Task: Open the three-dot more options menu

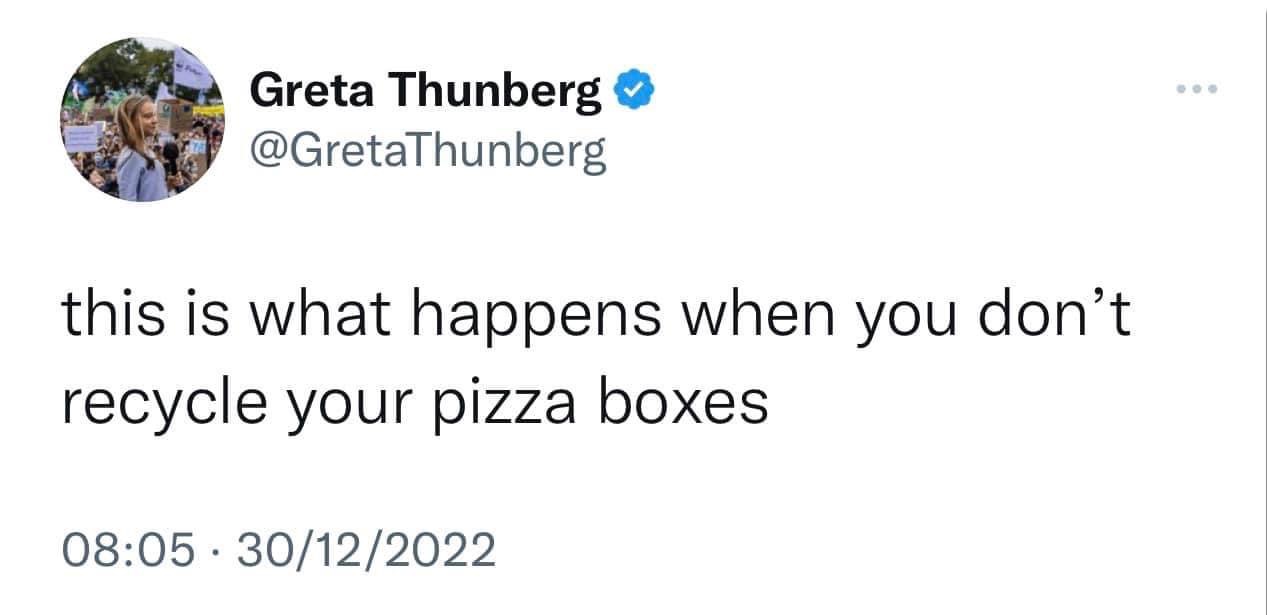Action: (1198, 90)
